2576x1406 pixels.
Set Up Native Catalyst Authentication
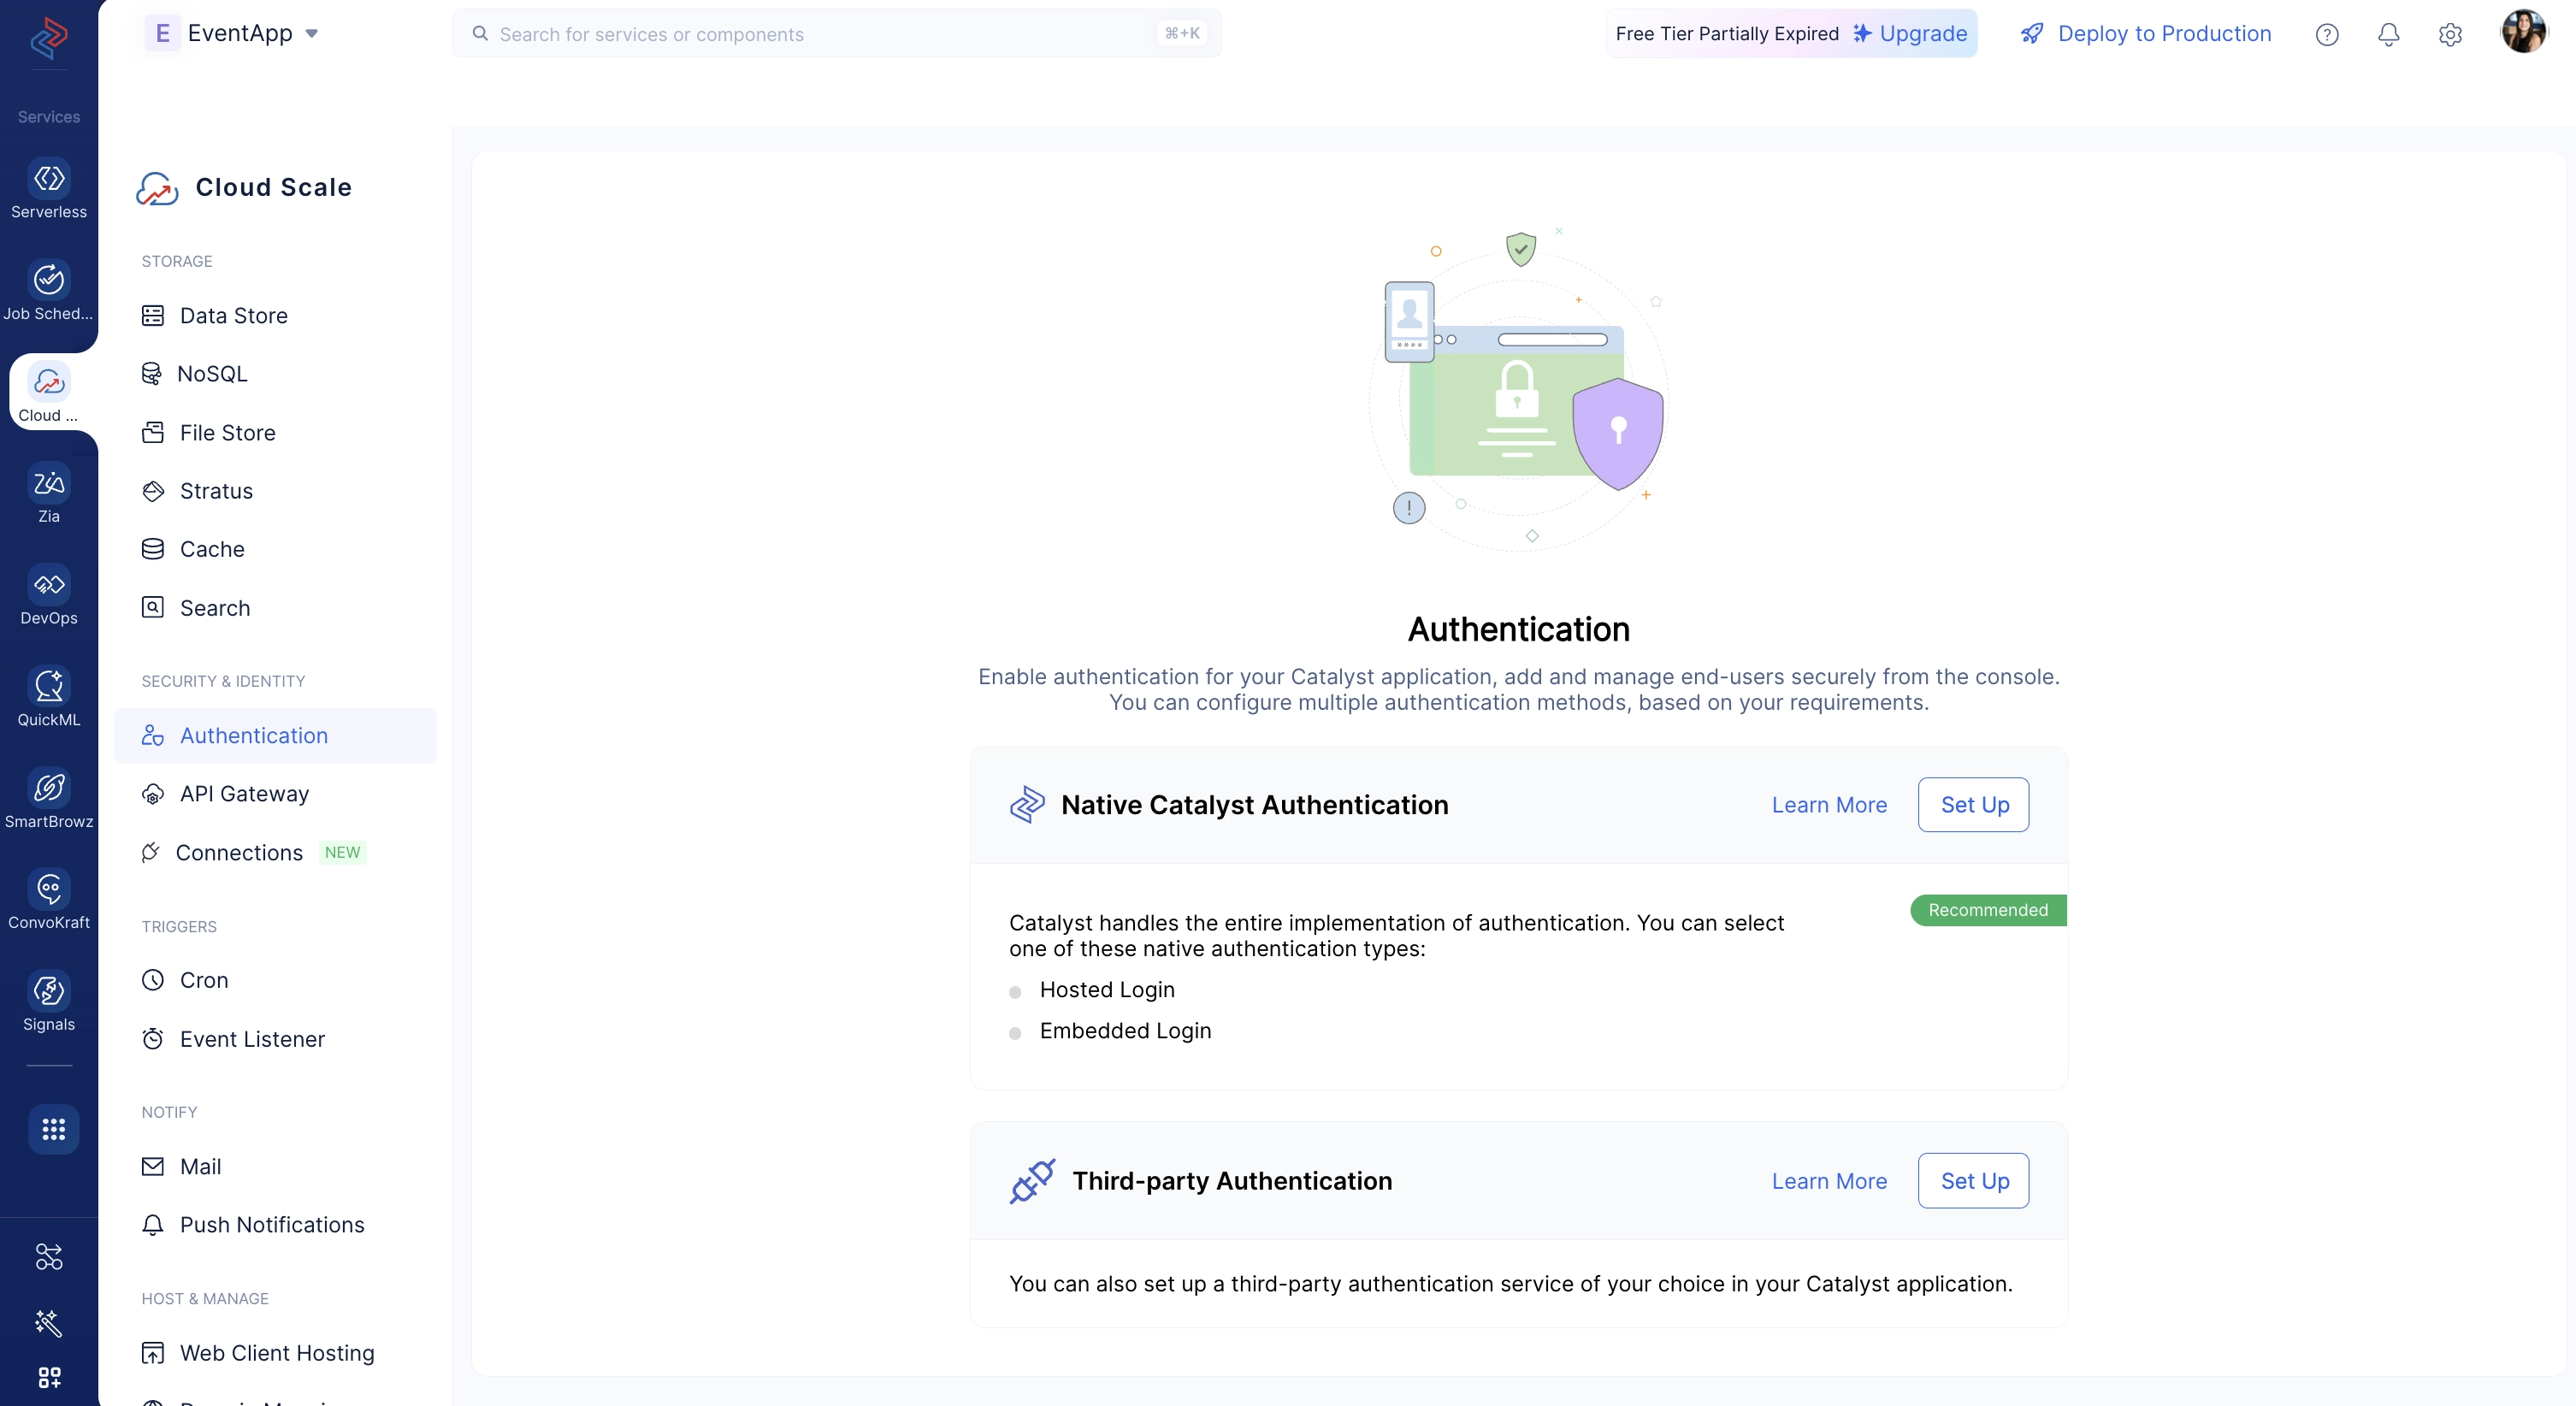(1973, 804)
